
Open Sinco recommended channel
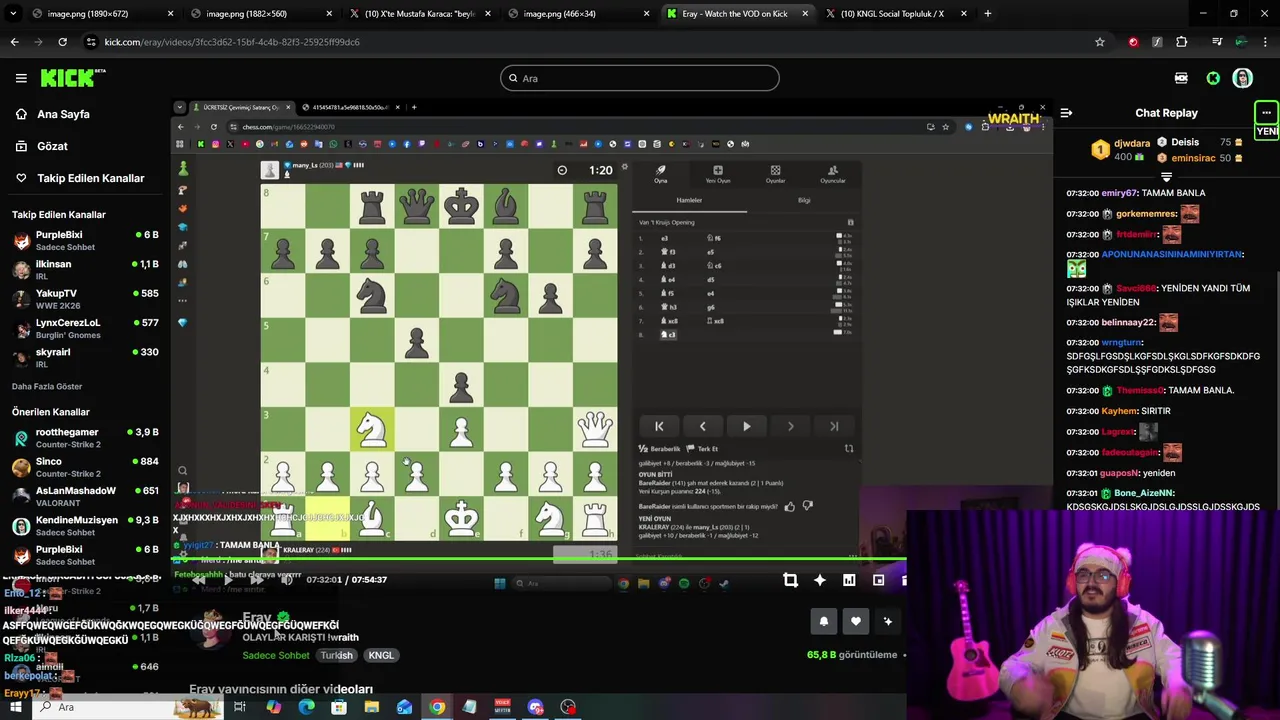[x=85, y=467]
